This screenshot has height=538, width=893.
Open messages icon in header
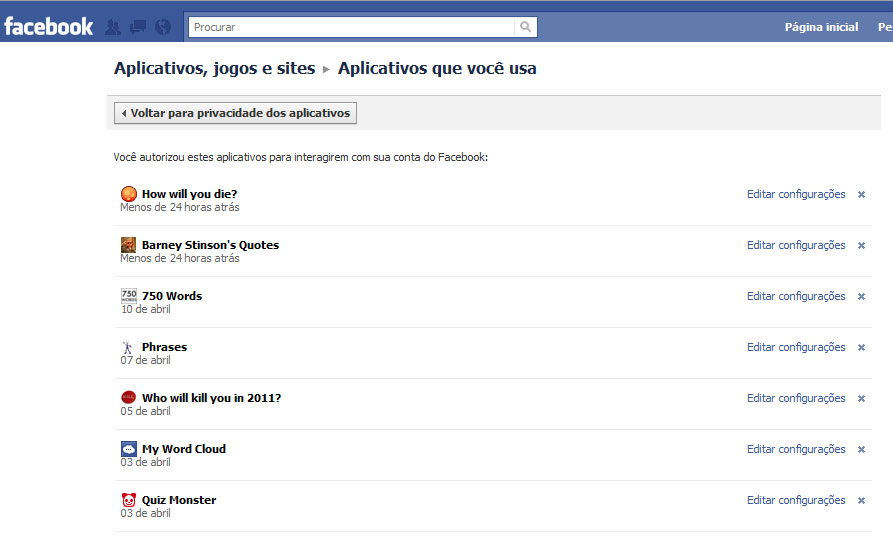138,27
